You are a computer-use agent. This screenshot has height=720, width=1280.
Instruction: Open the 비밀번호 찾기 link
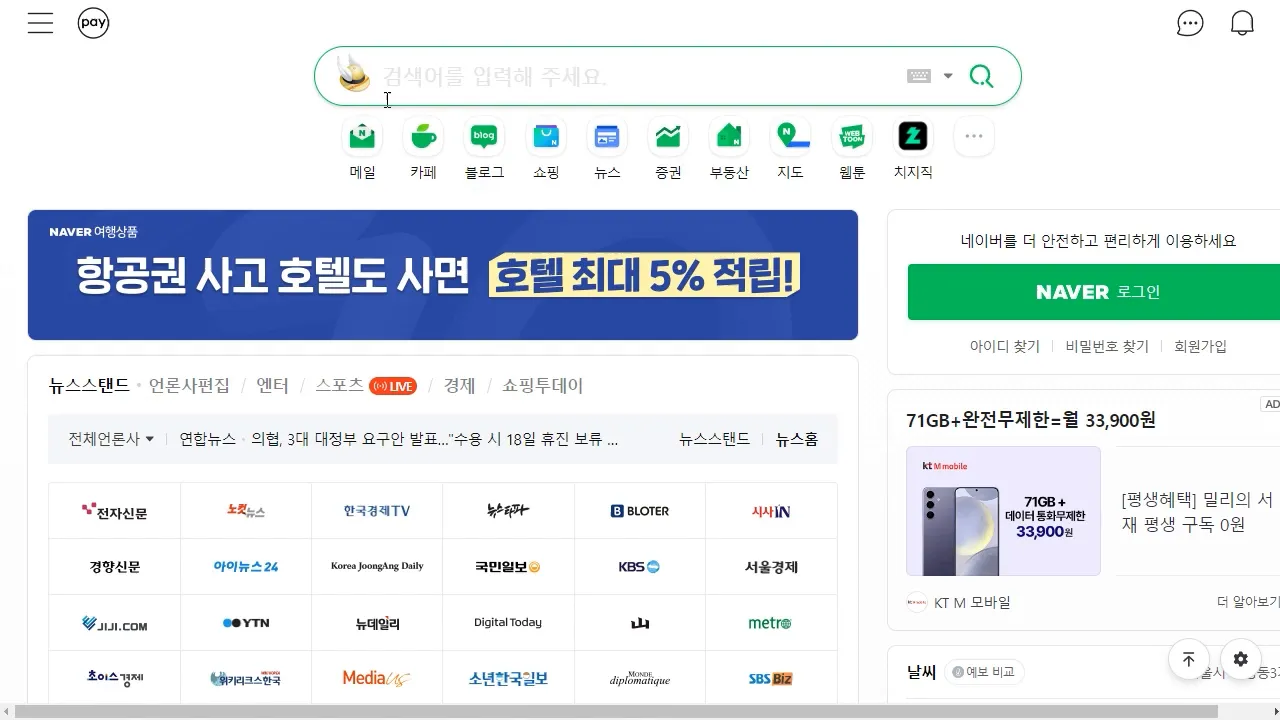1107,346
